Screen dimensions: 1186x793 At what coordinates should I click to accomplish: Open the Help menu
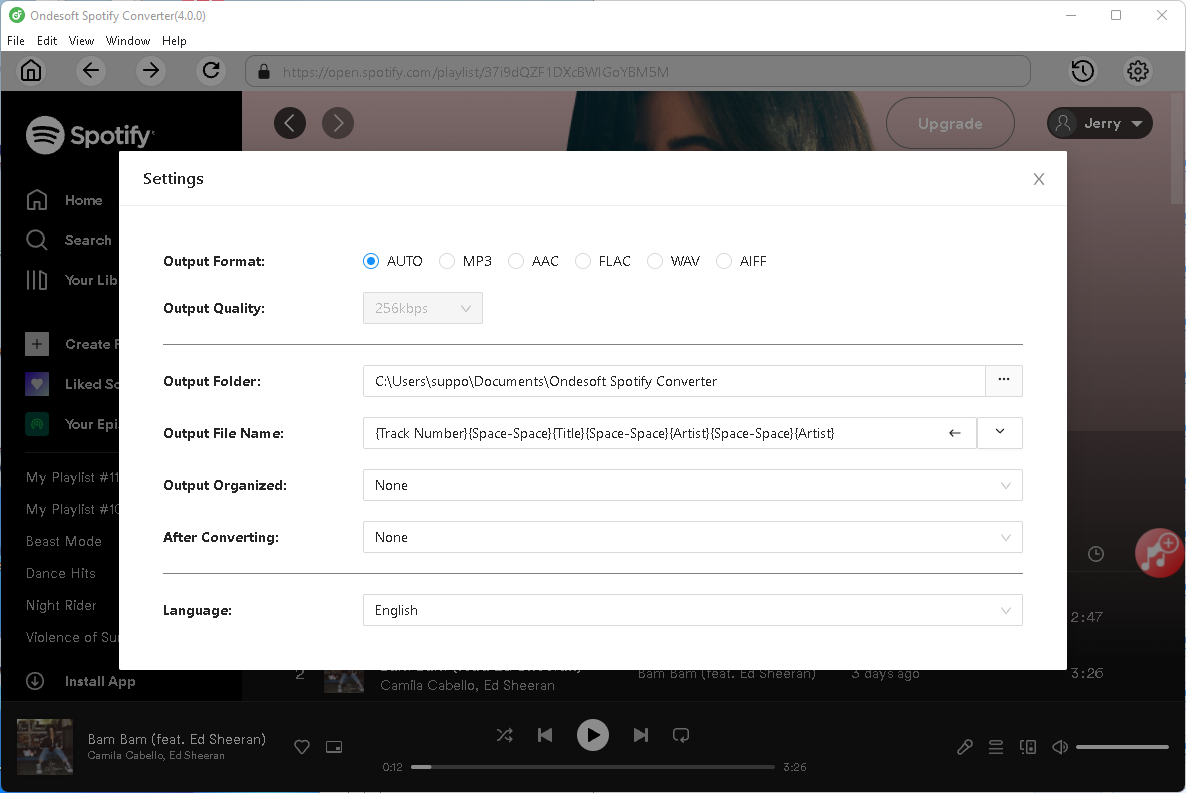point(174,41)
